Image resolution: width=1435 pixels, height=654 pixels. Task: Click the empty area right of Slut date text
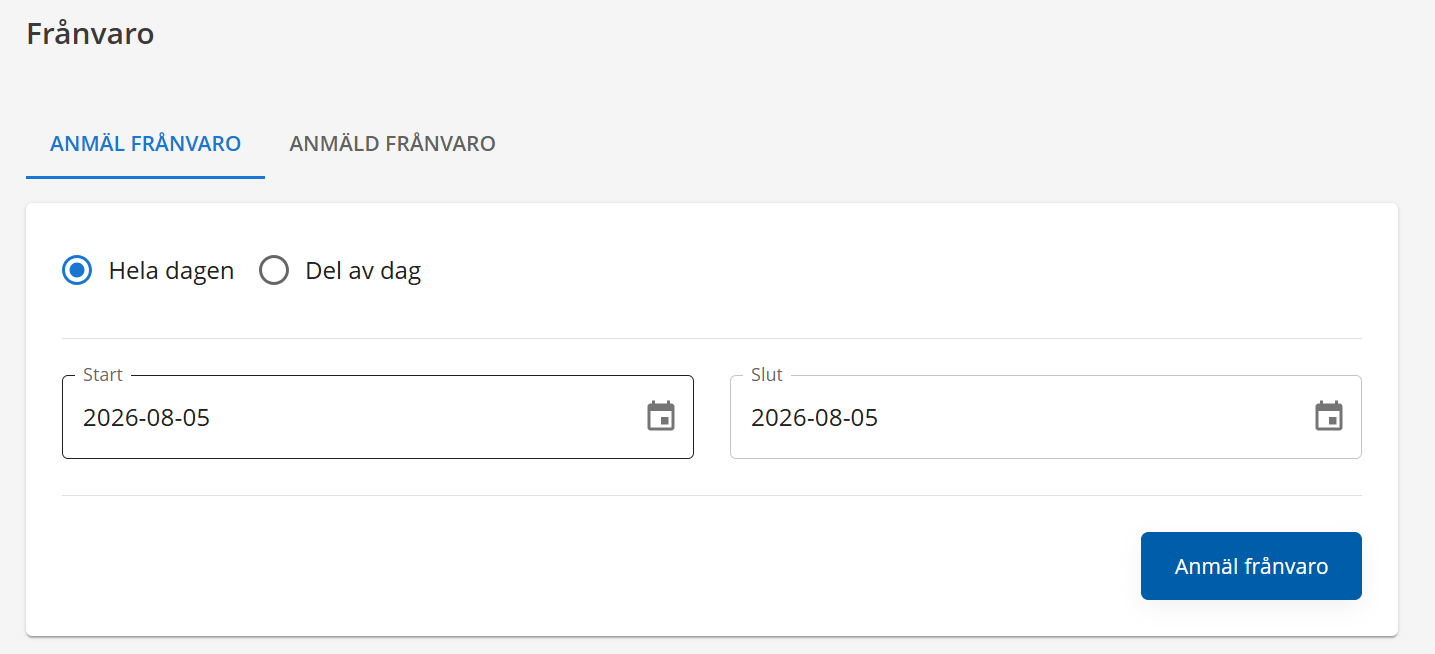(x=1095, y=417)
